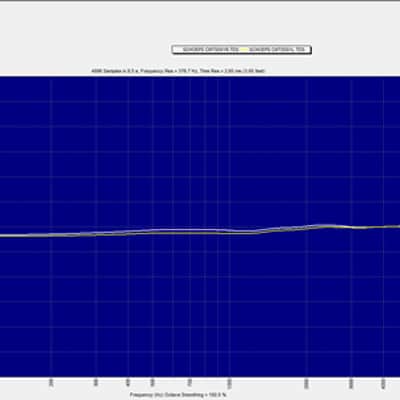Click the 400 Hz axis label
The height and width of the screenshot is (400, 400).
[x=128, y=383]
